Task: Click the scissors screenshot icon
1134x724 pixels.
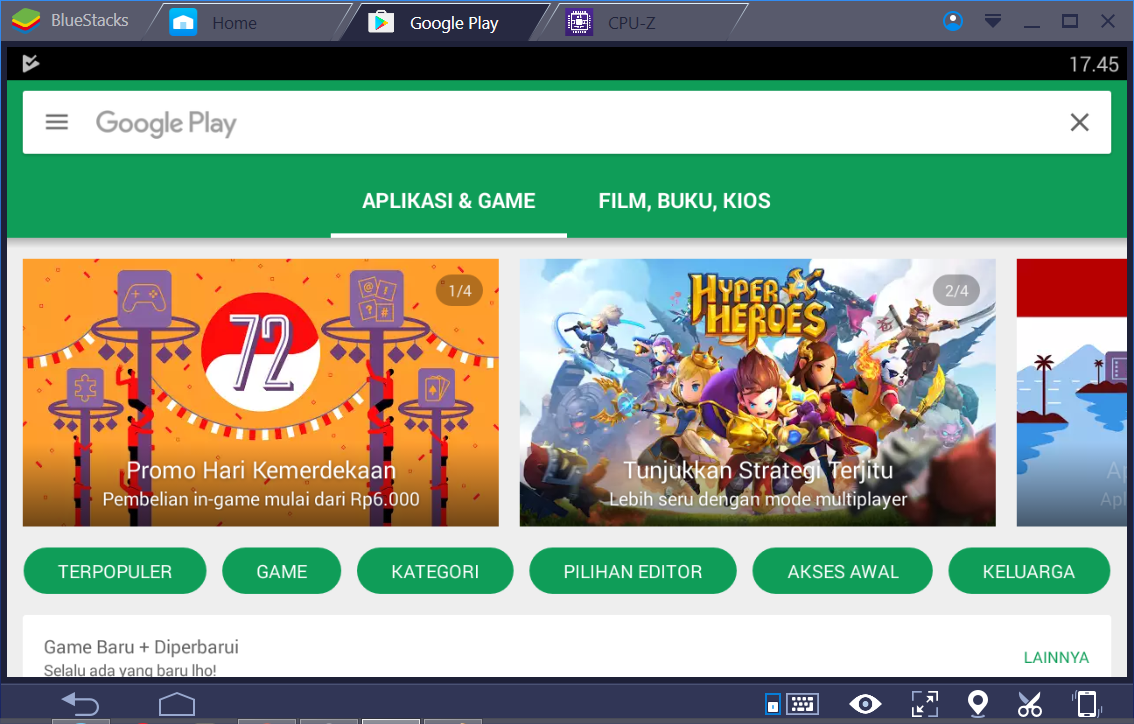Action: 1029,703
